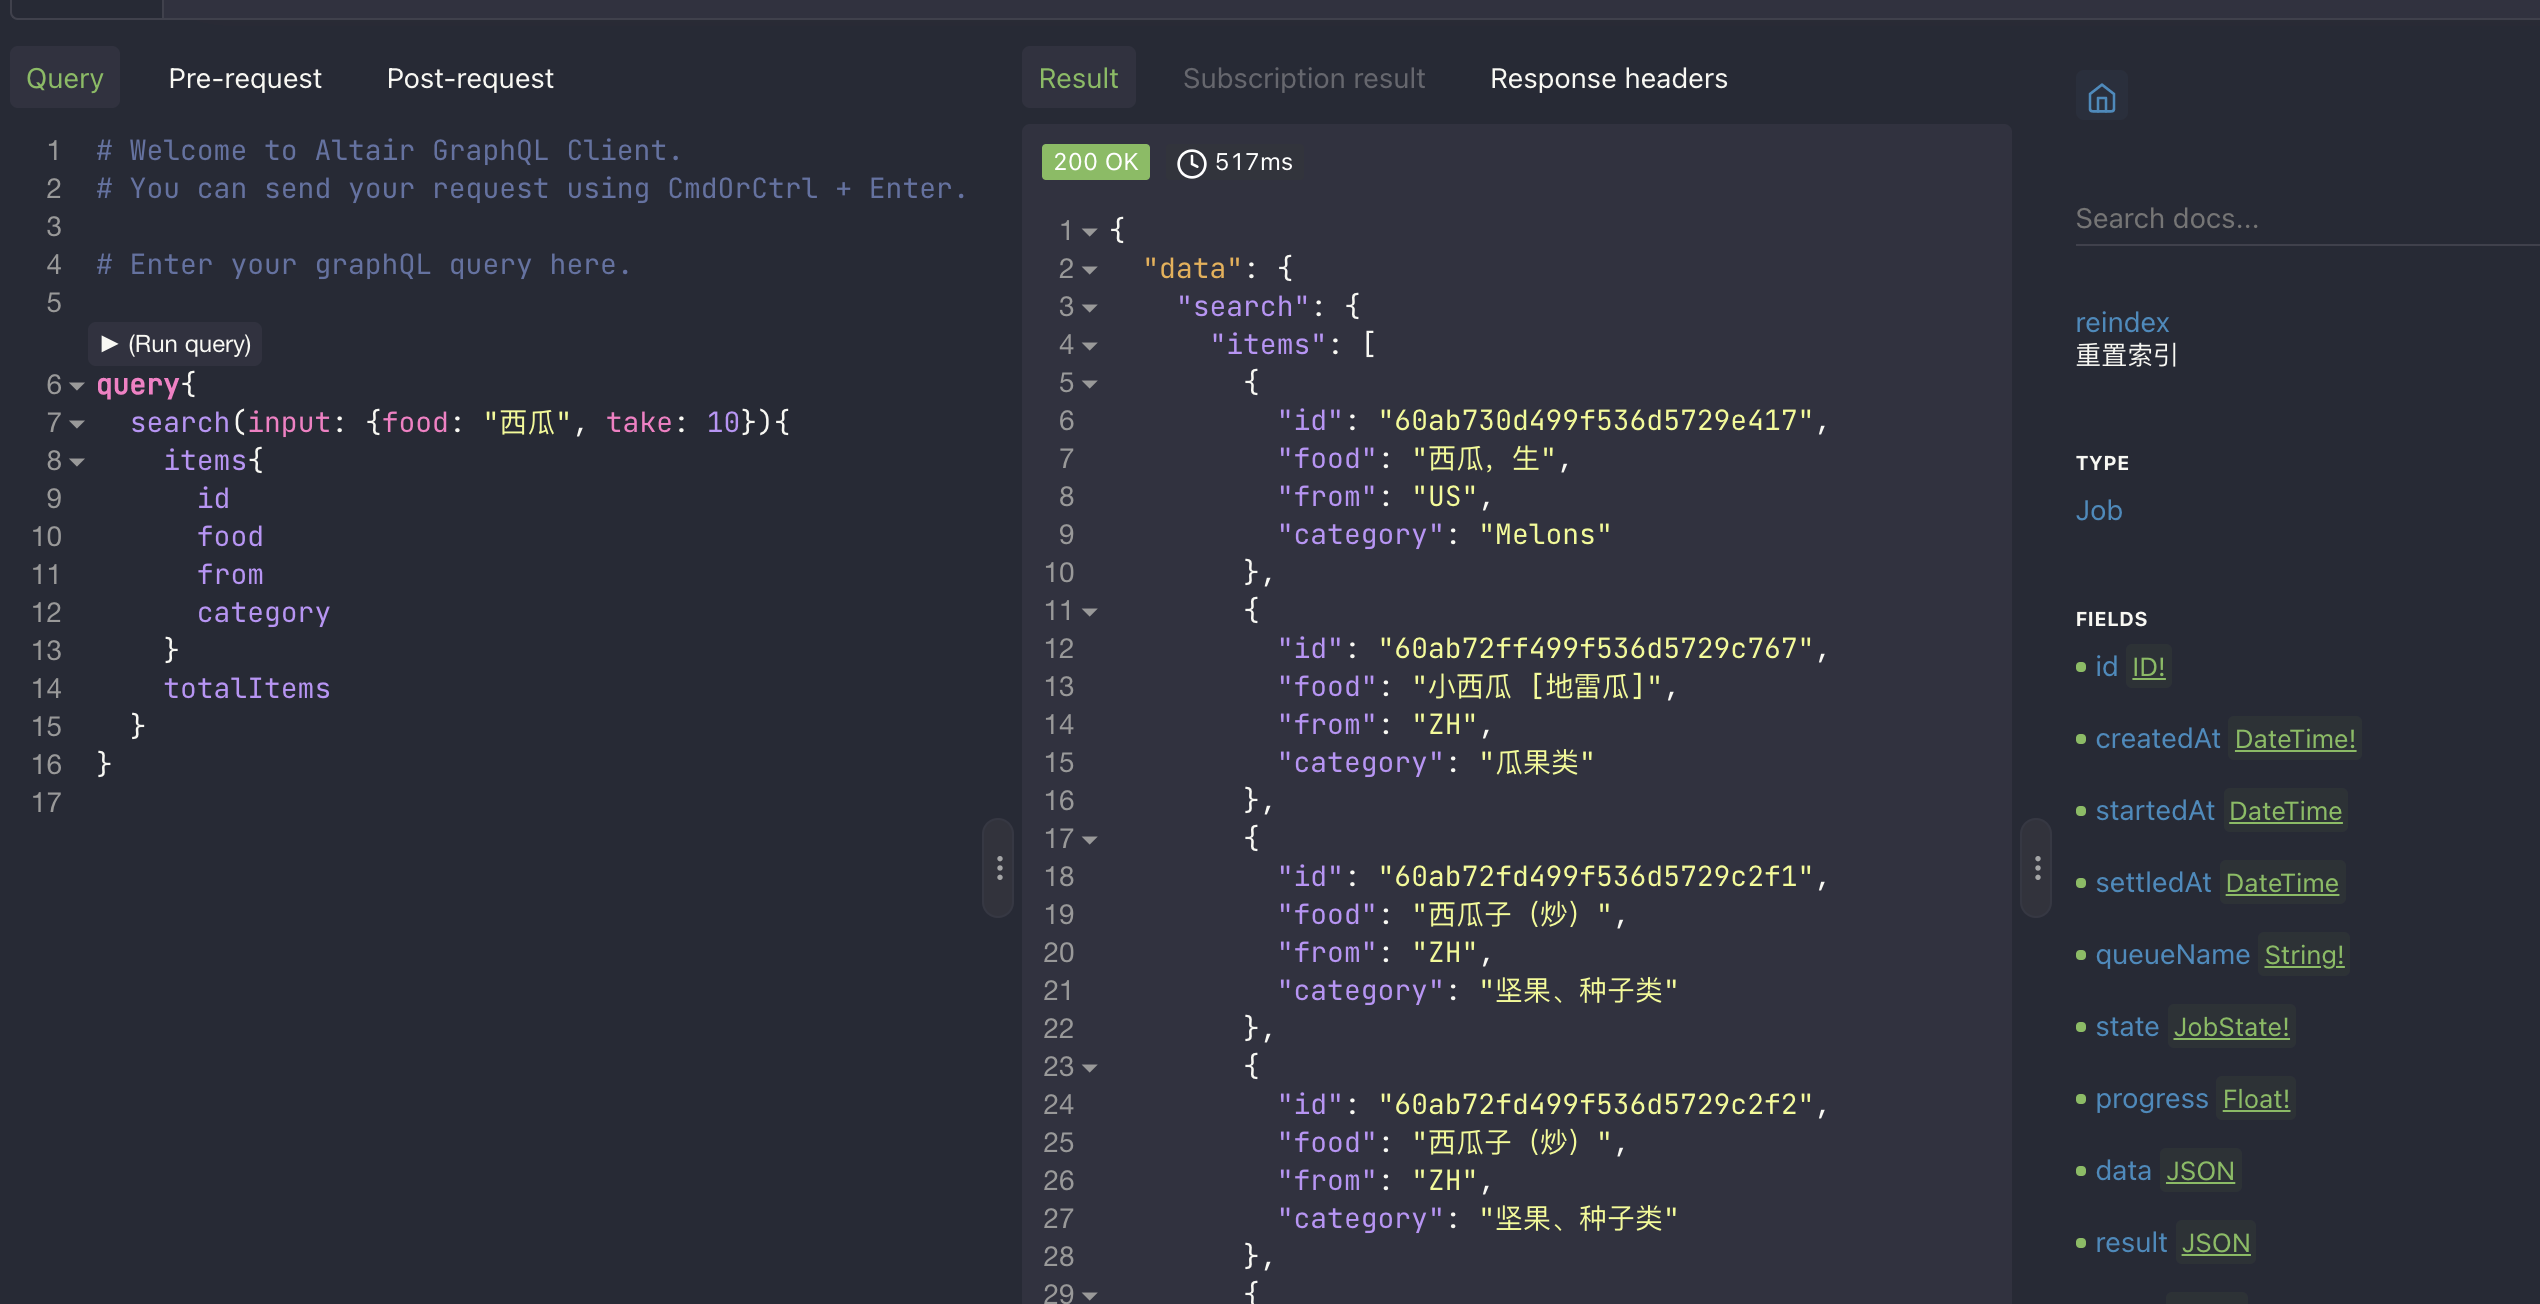Click the clock icon beside 517ms
Viewport: 2540px width, 1304px height.
(1190, 163)
